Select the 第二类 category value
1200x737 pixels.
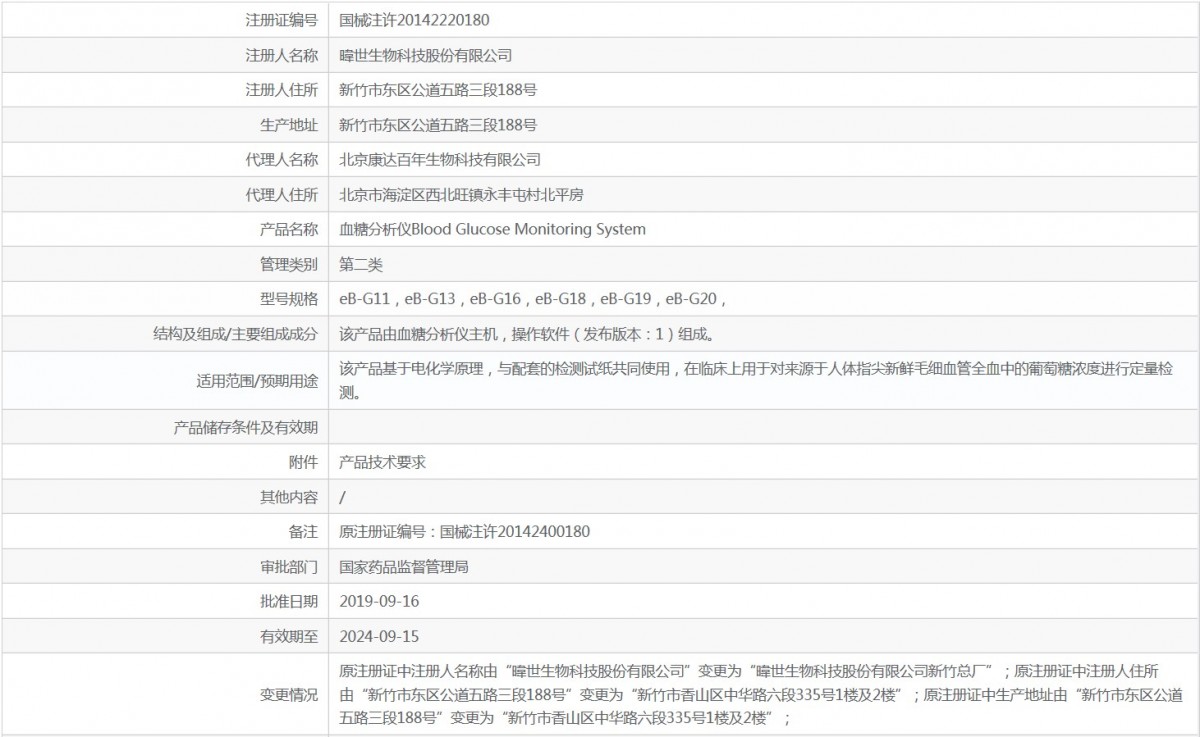[x=361, y=264]
